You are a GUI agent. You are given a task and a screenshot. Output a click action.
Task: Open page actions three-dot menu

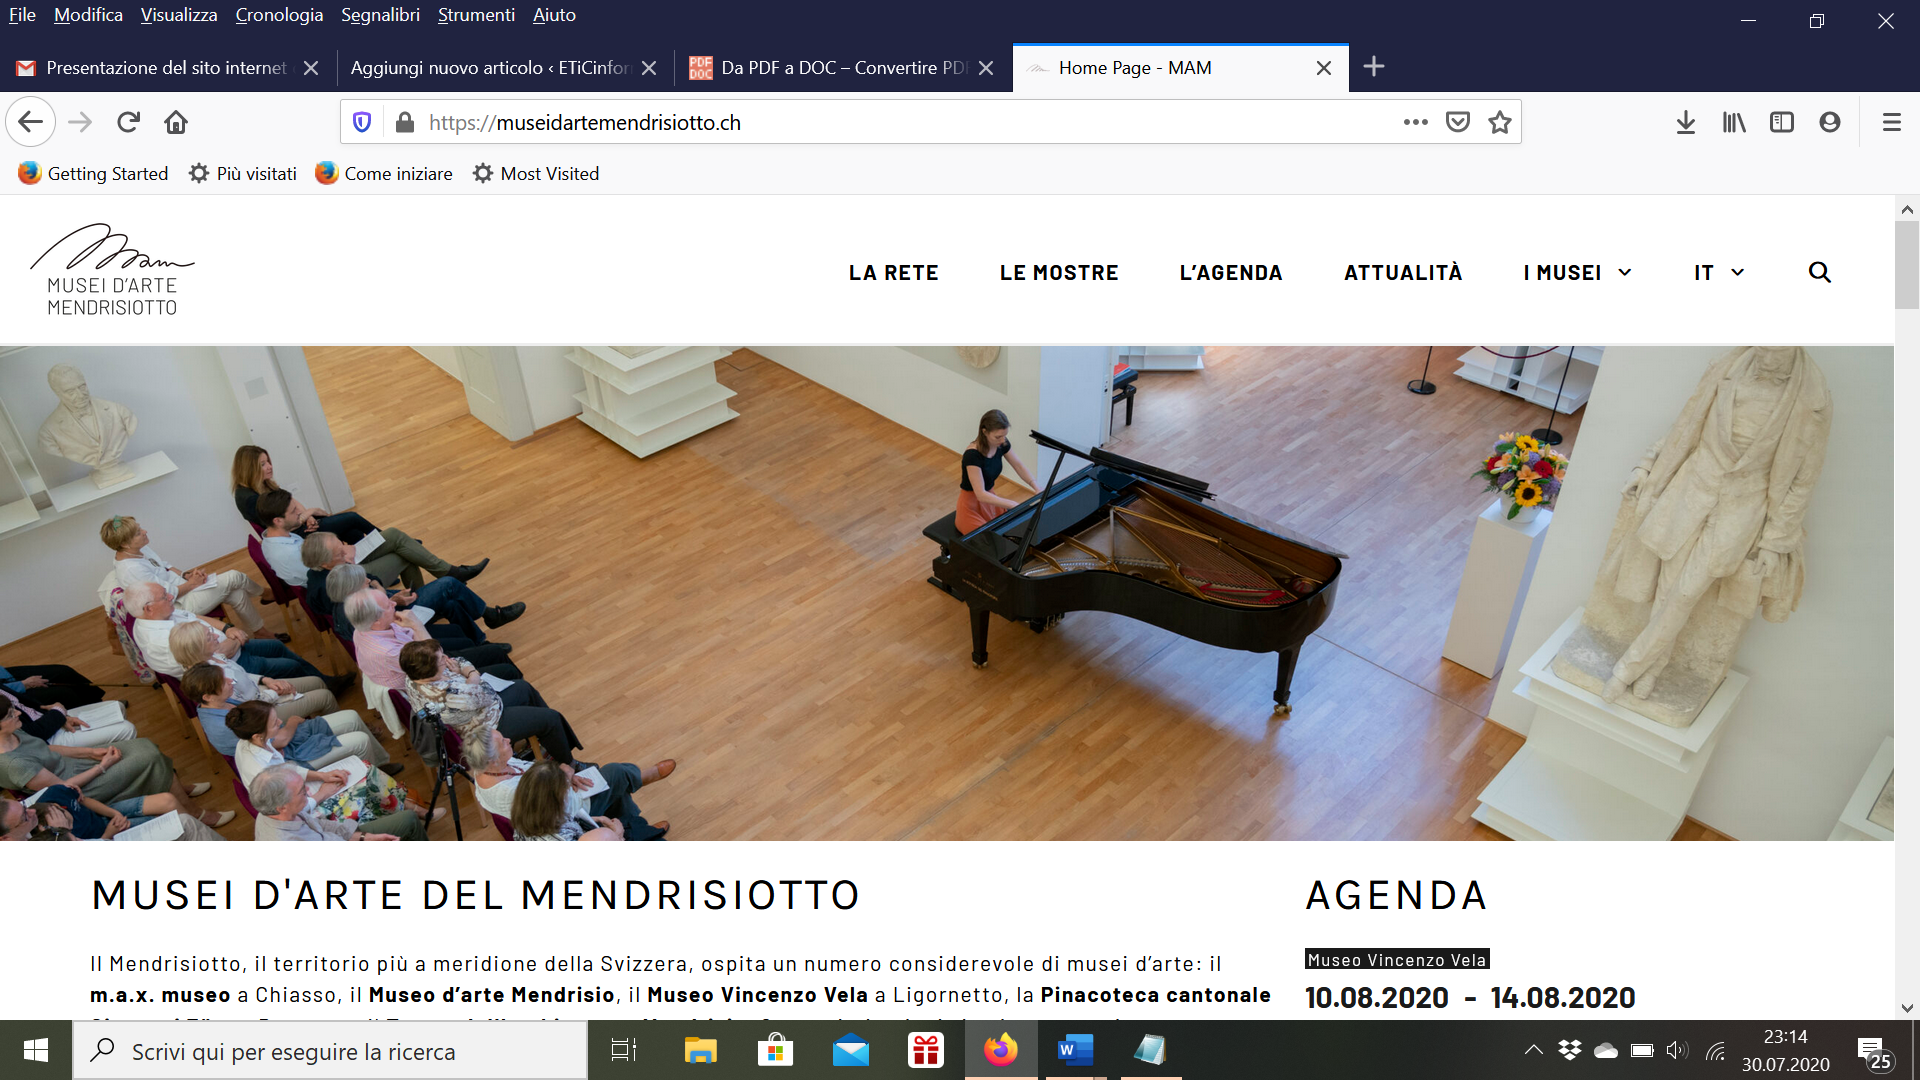[x=1415, y=122]
